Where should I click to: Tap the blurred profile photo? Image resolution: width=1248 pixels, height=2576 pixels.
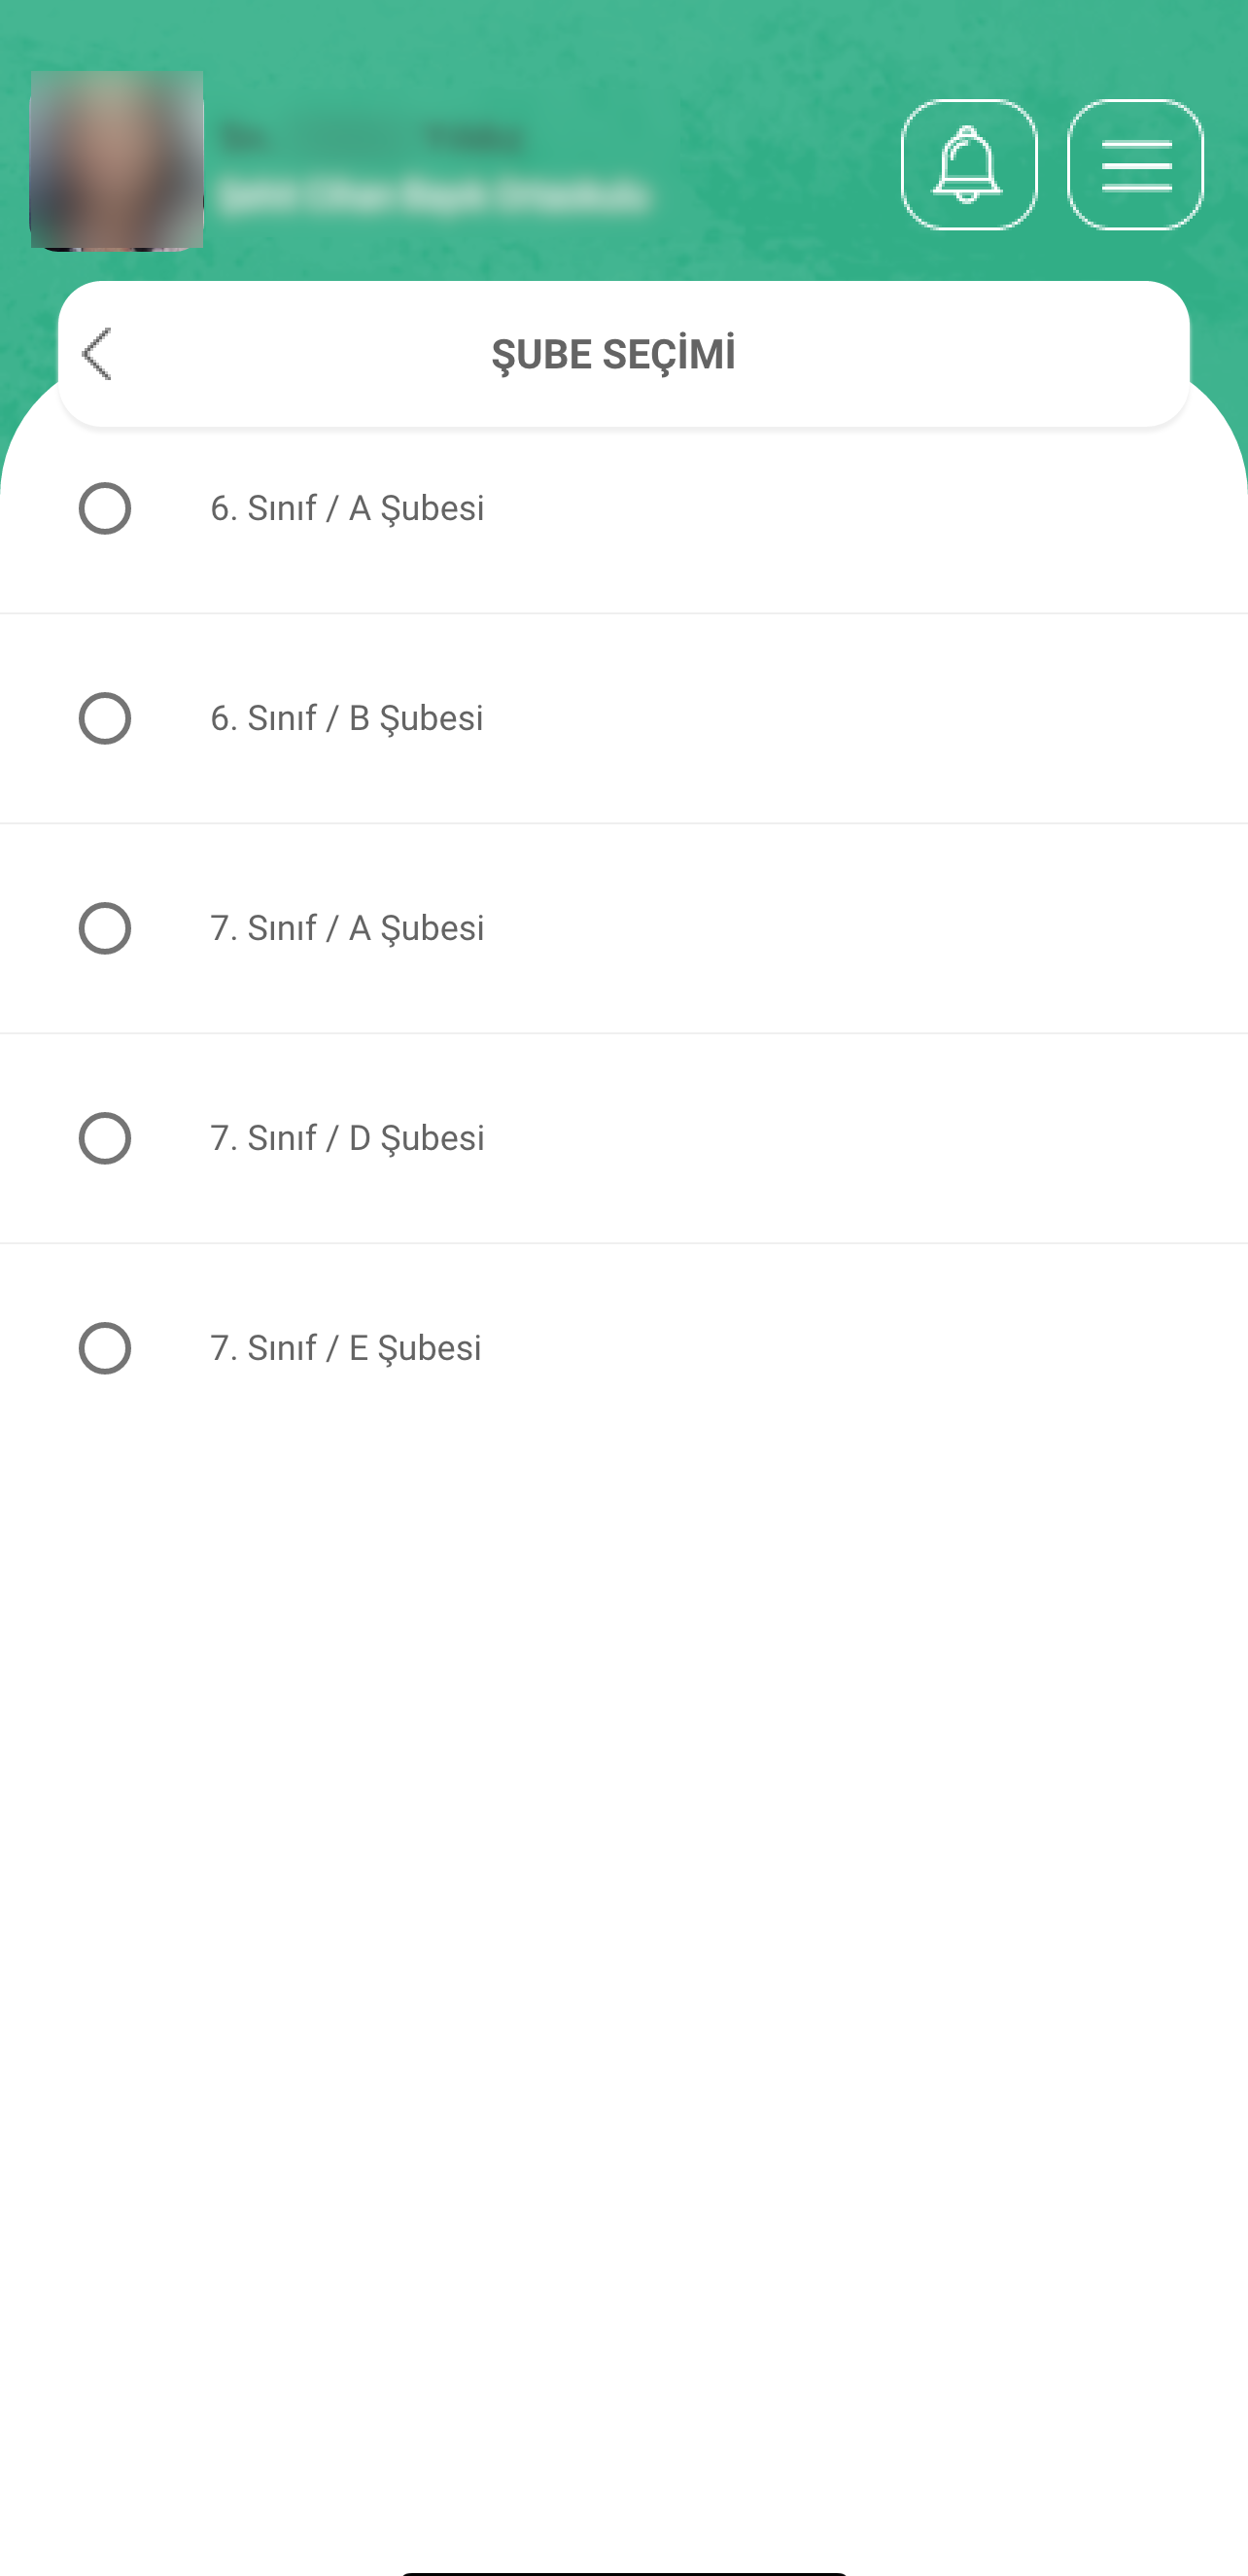pyautogui.click(x=117, y=160)
